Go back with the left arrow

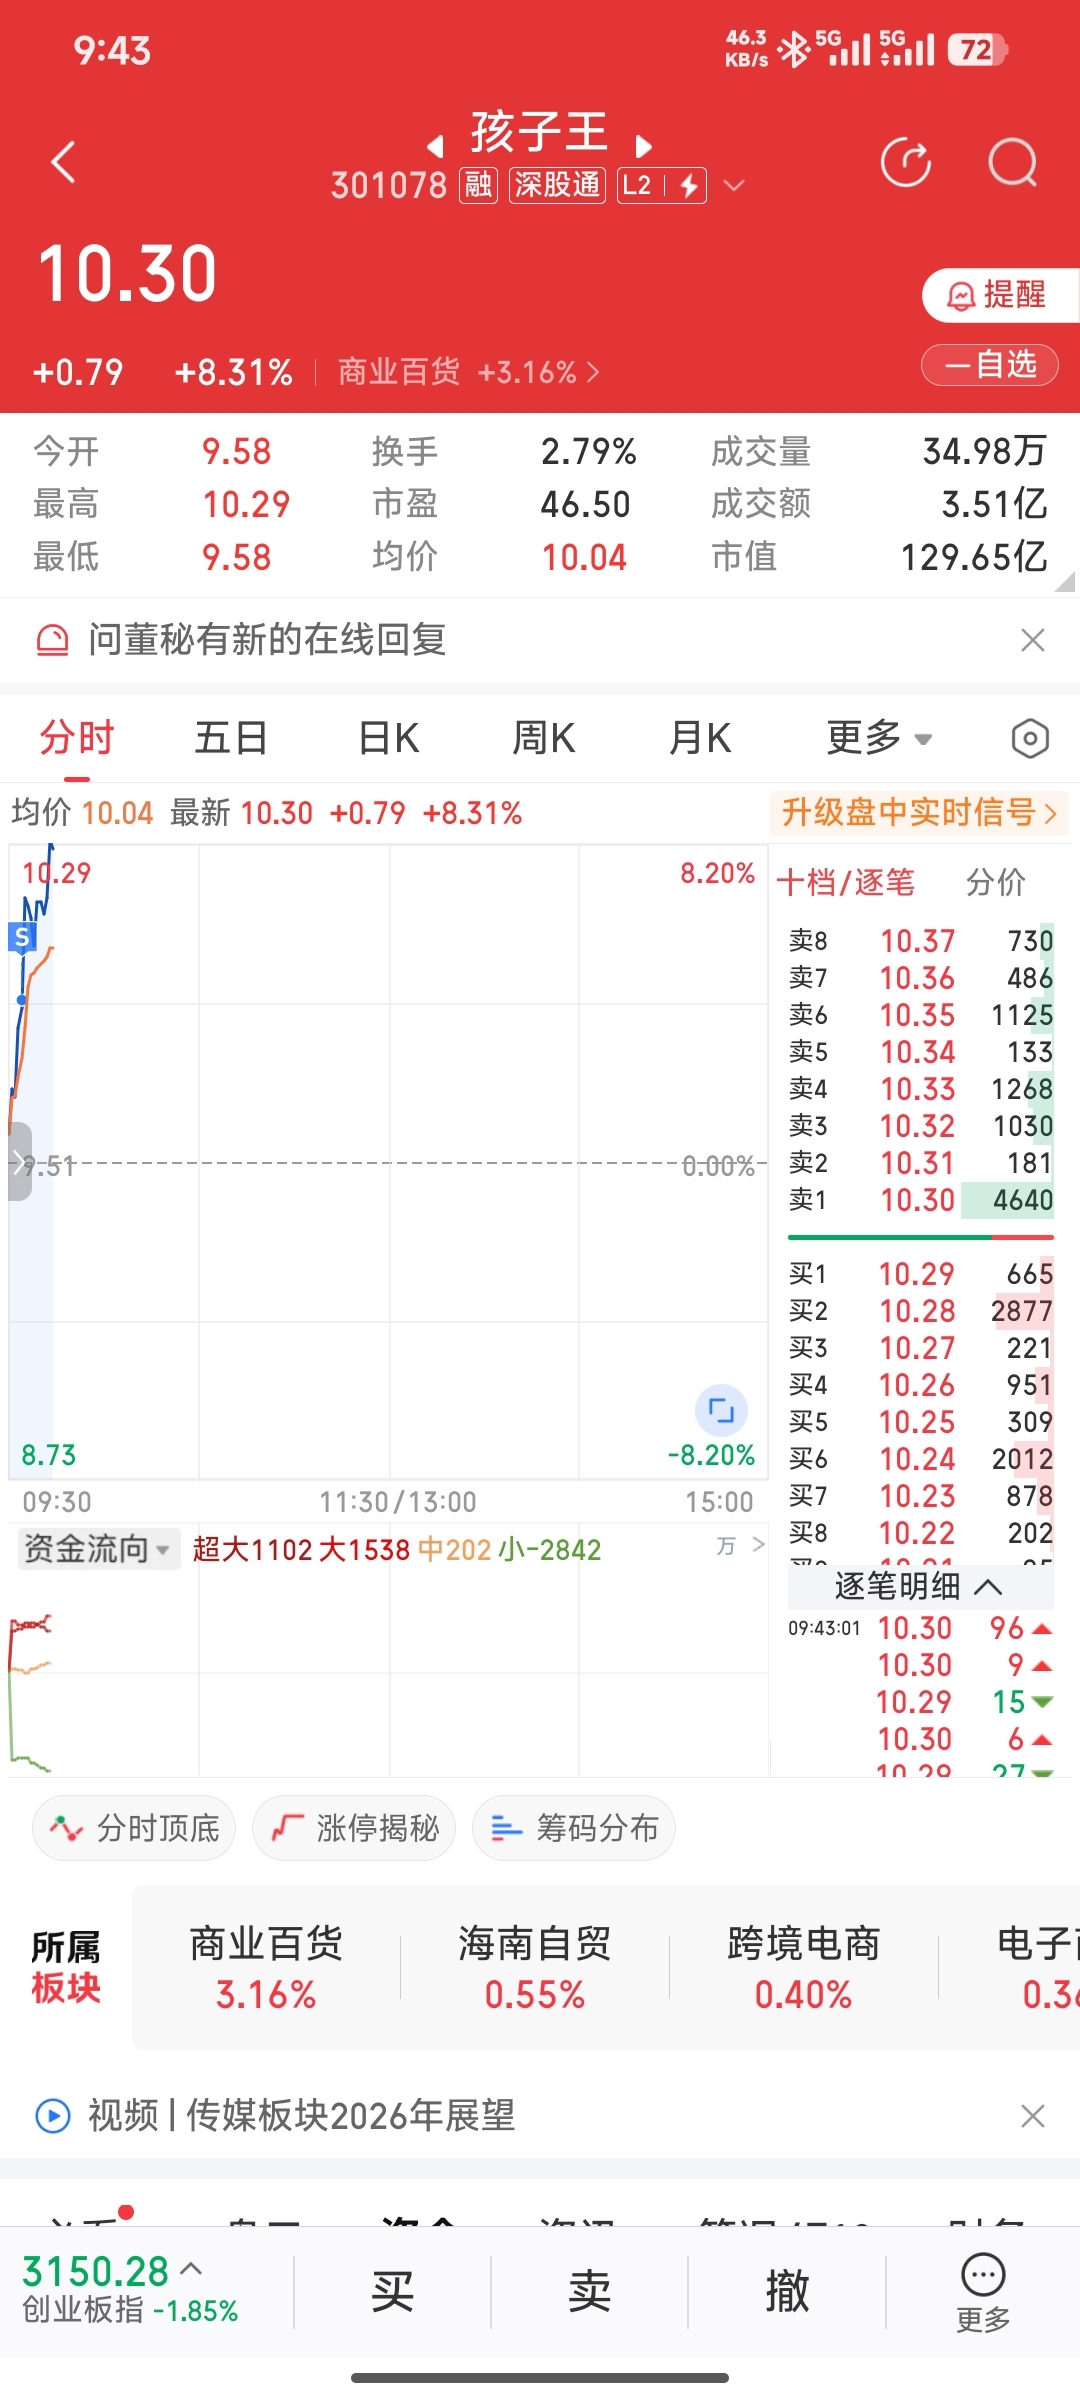click(64, 162)
